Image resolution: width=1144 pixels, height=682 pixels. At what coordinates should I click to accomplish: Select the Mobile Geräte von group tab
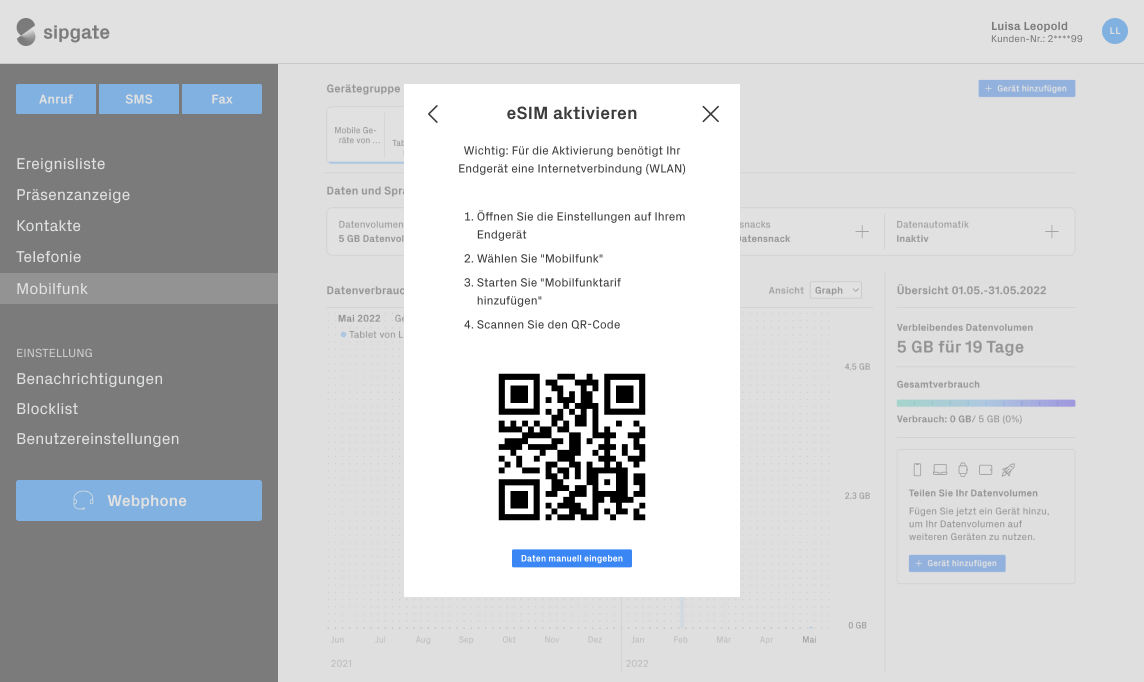click(358, 135)
